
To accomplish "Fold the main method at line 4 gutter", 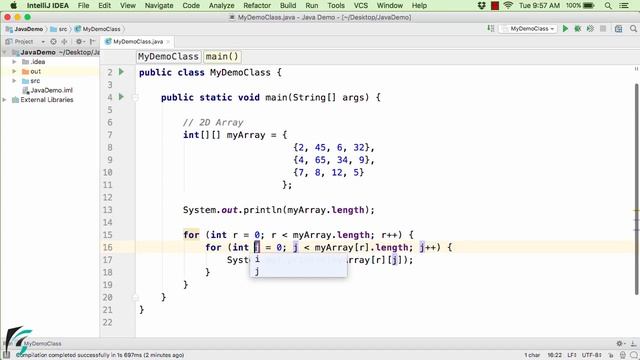I will click(x=136, y=98).
